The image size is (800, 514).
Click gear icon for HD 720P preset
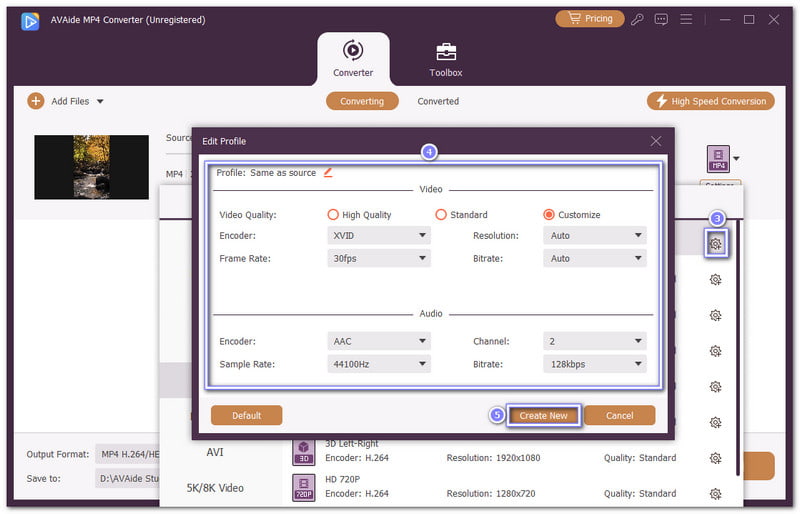click(x=715, y=493)
